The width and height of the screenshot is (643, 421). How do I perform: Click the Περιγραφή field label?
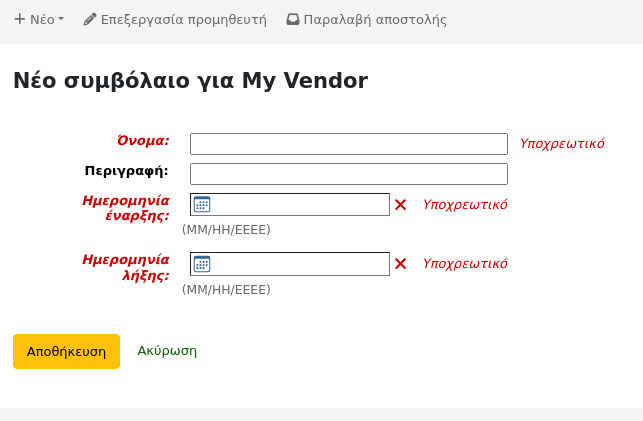coord(127,171)
